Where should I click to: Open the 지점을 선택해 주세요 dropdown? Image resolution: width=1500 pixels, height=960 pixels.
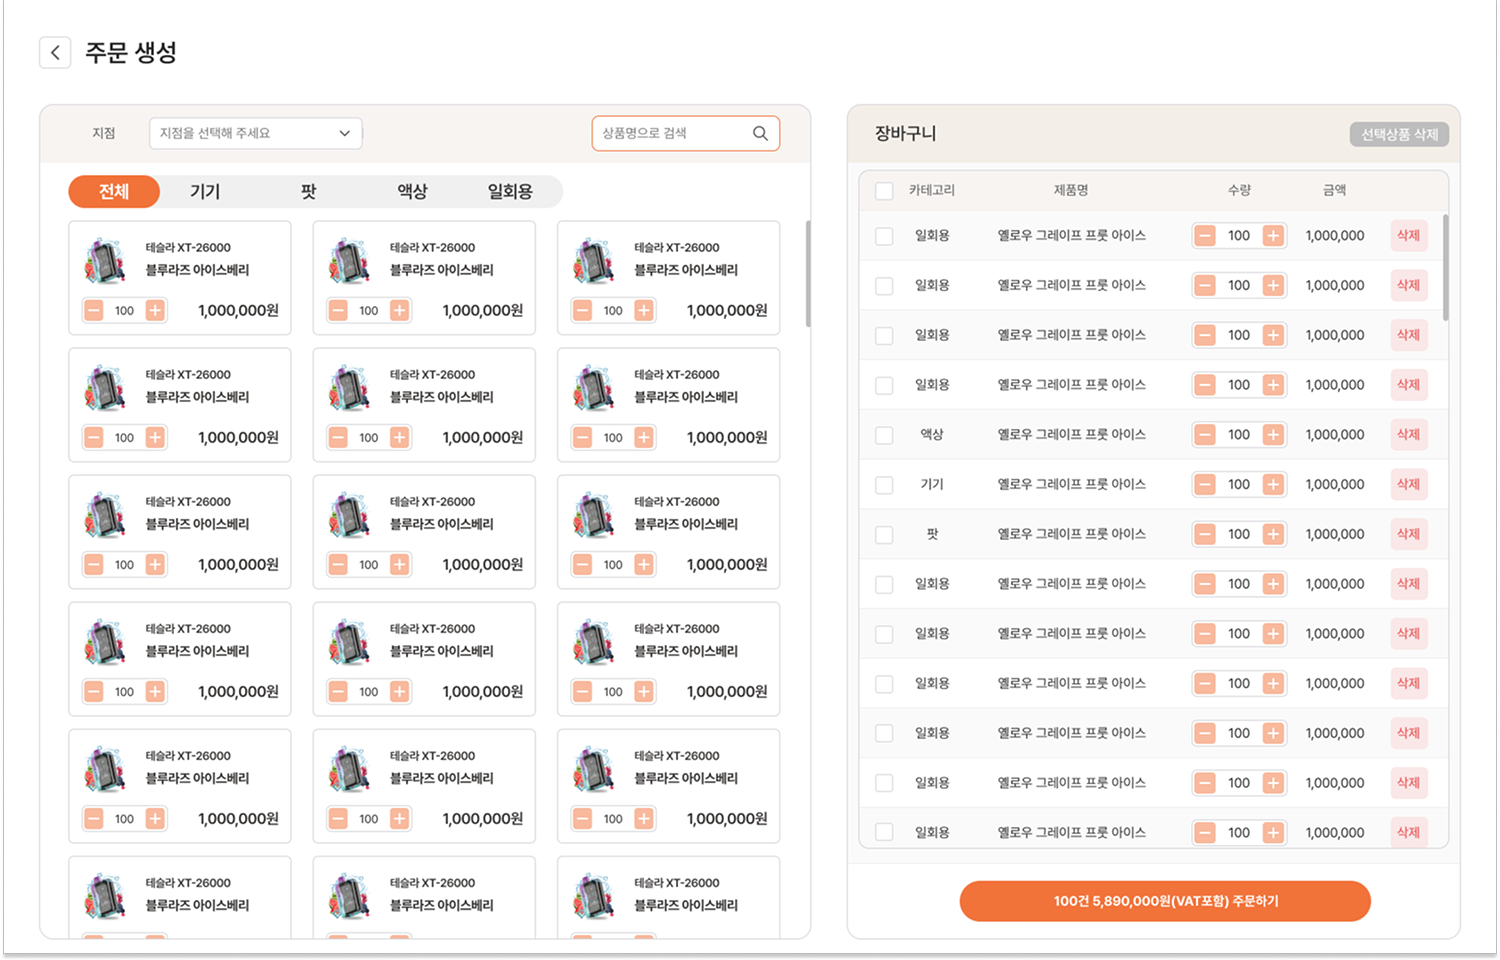coord(255,133)
